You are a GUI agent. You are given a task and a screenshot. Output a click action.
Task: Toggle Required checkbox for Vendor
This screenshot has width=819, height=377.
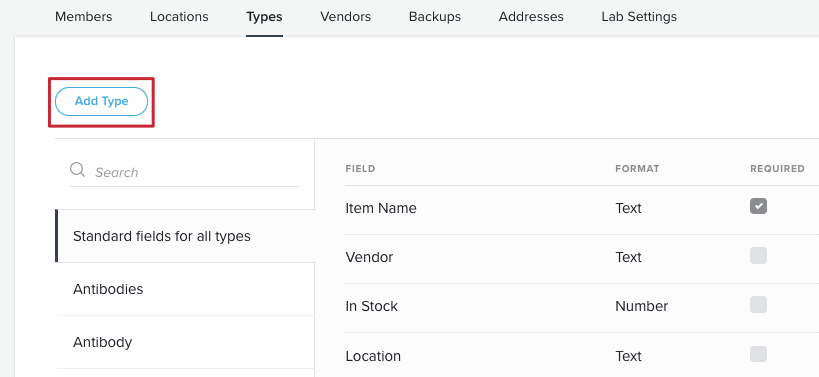(758, 255)
